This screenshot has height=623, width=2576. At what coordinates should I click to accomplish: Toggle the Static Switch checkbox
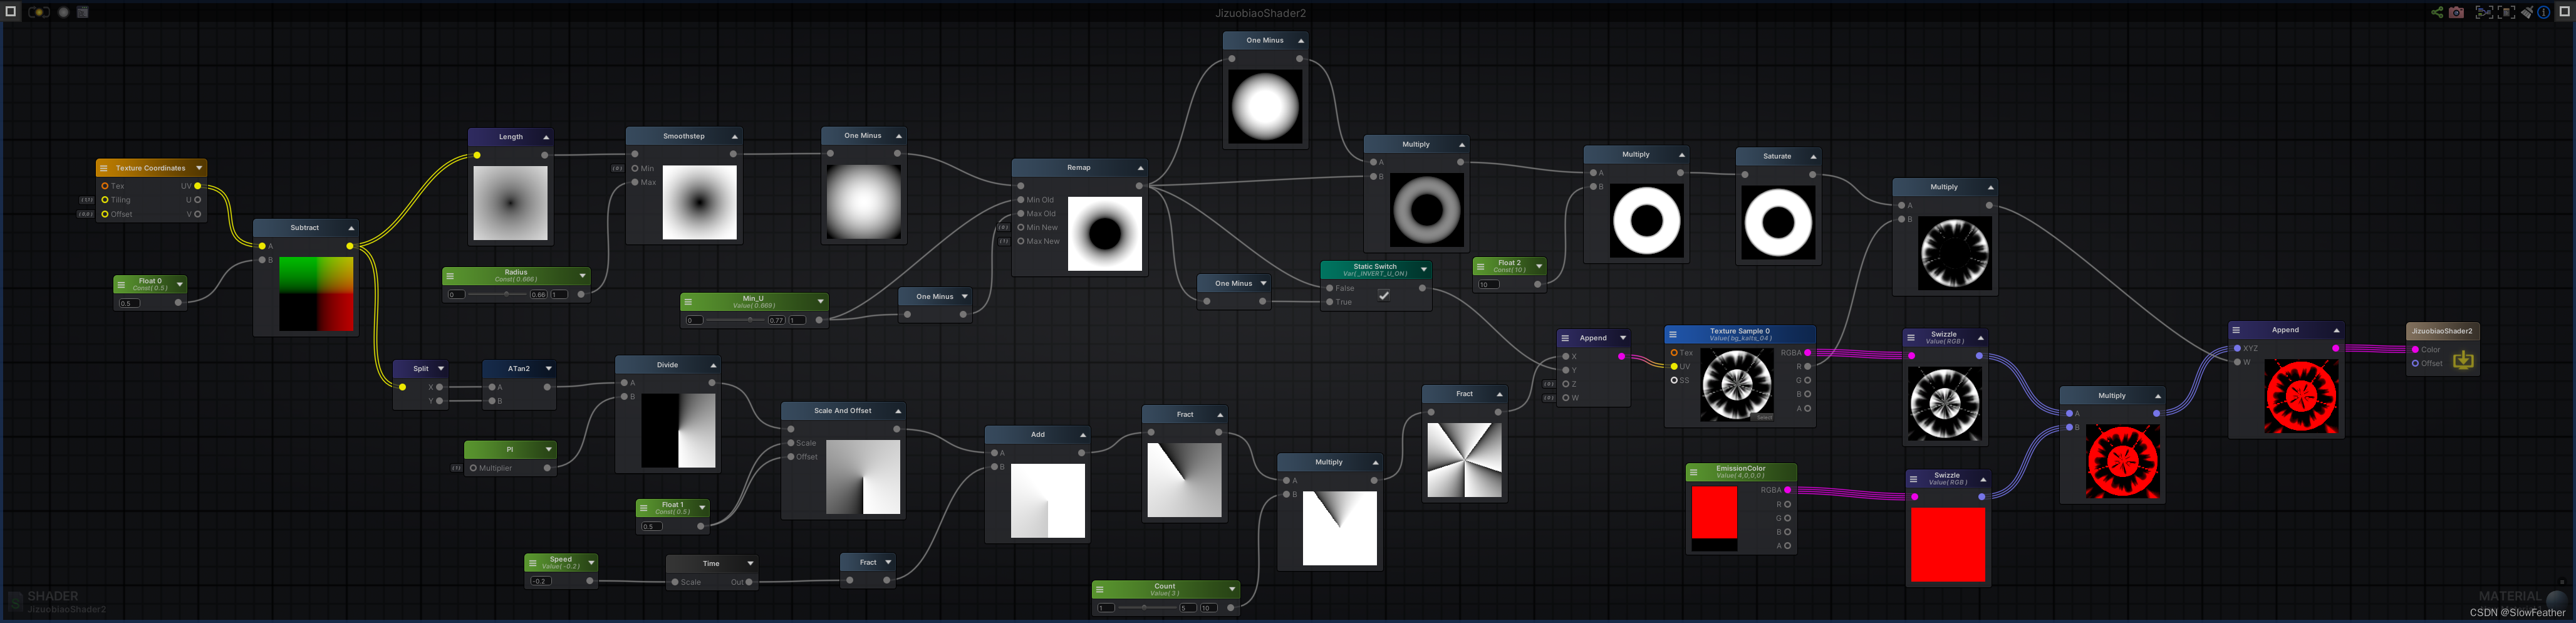[x=1384, y=295]
